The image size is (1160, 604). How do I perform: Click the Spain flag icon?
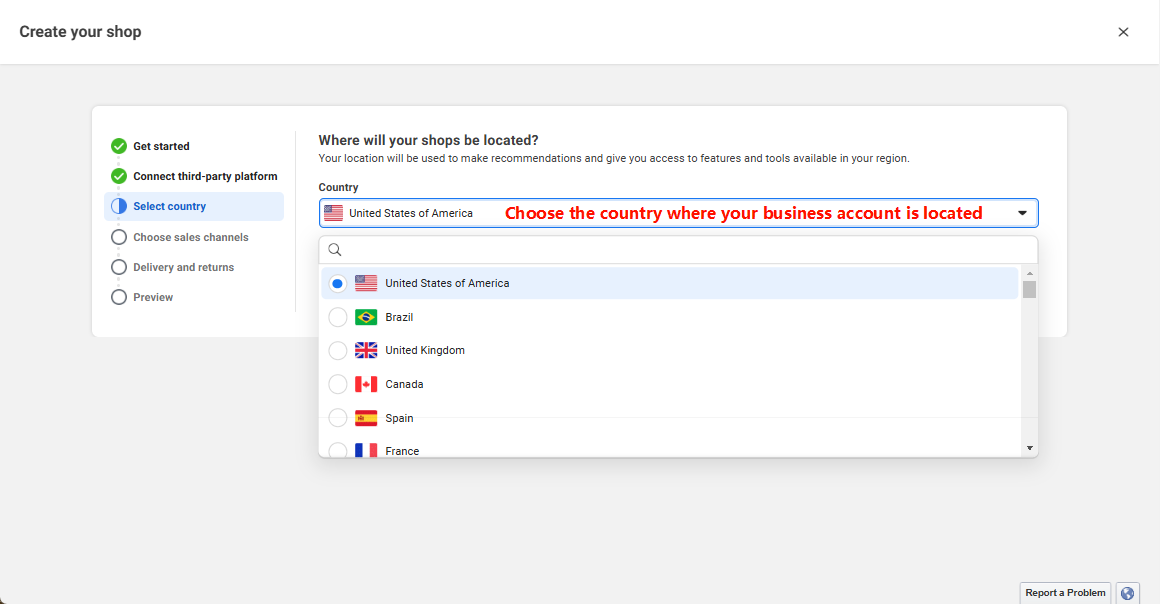pos(366,418)
